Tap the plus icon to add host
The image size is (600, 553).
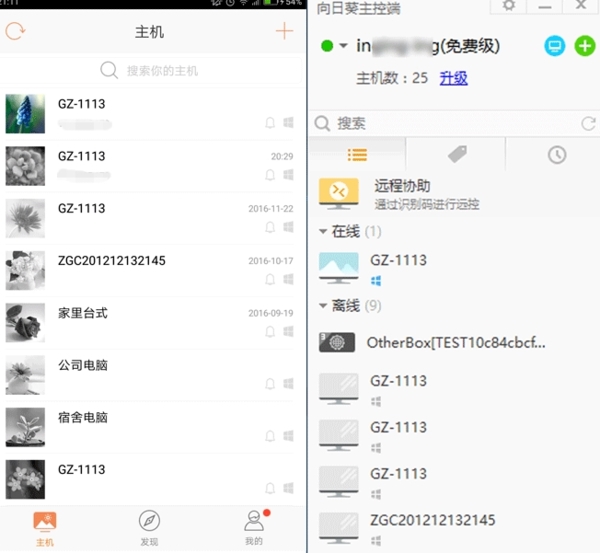pos(284,31)
